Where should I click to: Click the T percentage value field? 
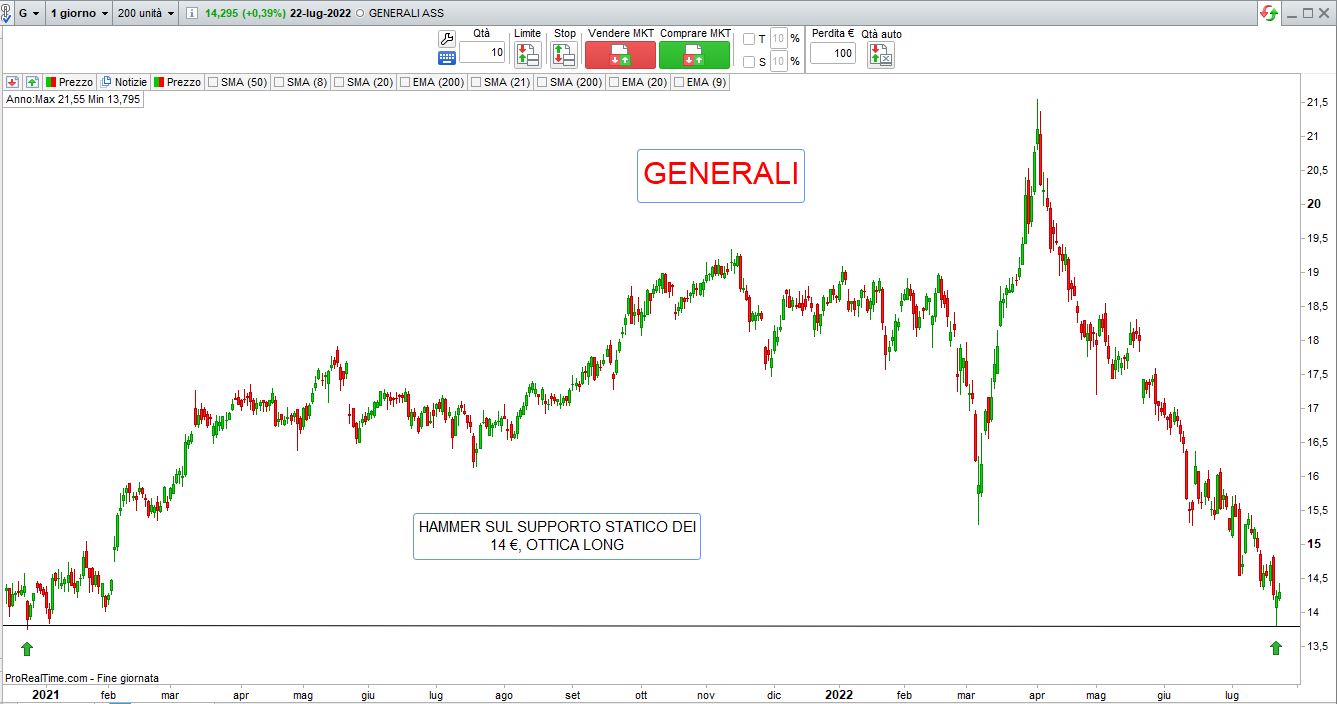point(779,39)
